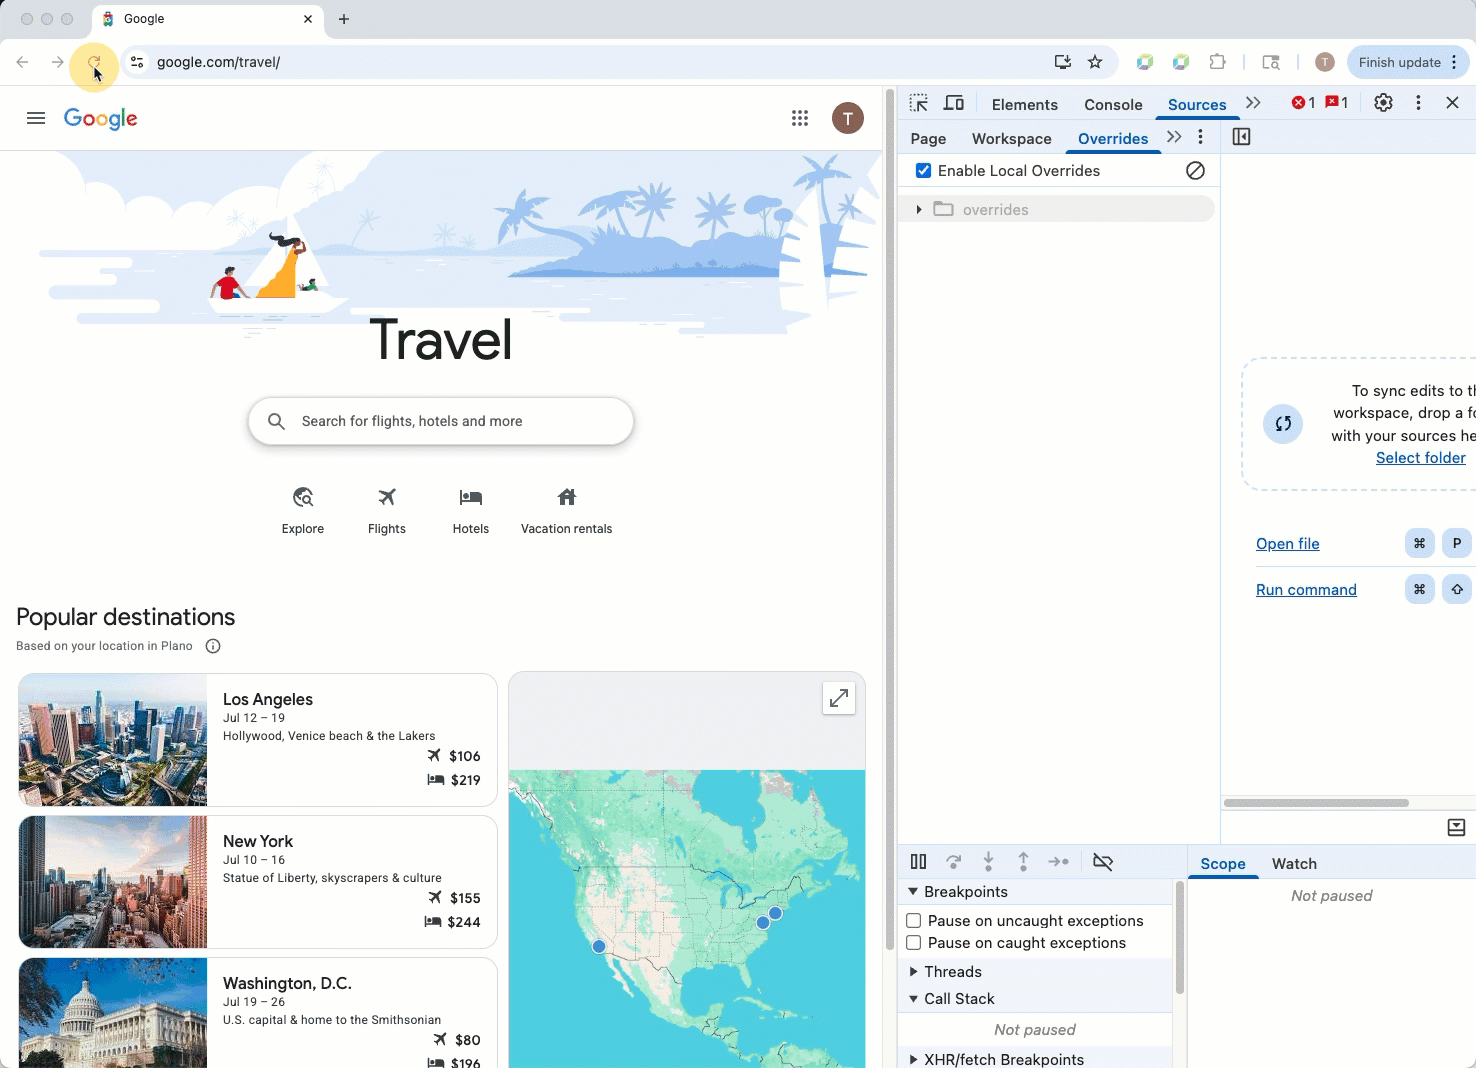Click the Open file link
This screenshot has width=1476, height=1068.
pos(1288,544)
